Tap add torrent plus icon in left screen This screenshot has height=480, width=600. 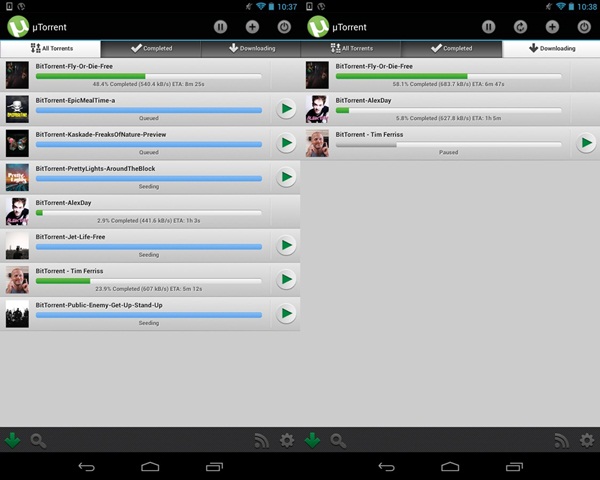tap(252, 27)
